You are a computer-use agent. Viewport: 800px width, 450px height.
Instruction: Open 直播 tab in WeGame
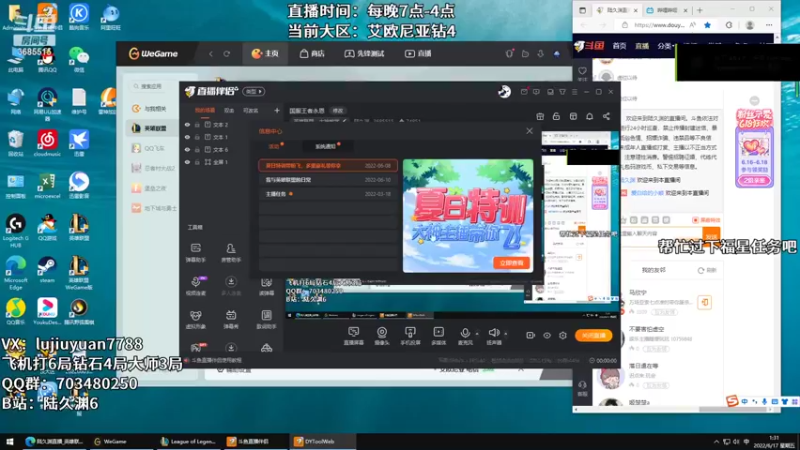click(x=418, y=54)
